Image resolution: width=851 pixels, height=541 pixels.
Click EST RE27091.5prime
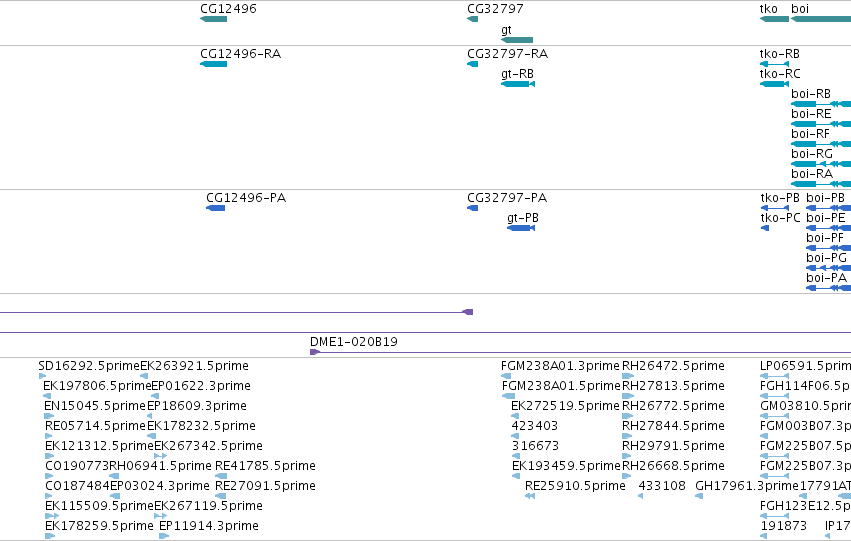click(265, 487)
